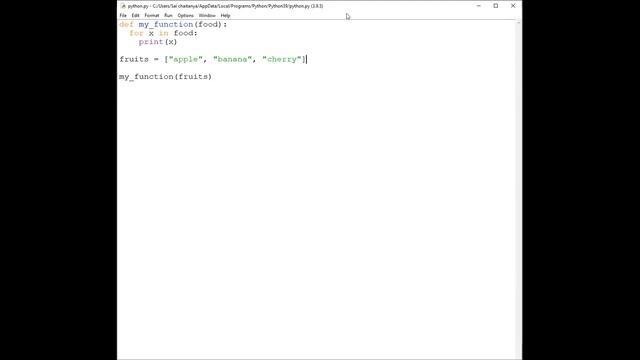Click the vertical scrollbar of the editor
This screenshot has width=640, height=360.
coord(518,190)
